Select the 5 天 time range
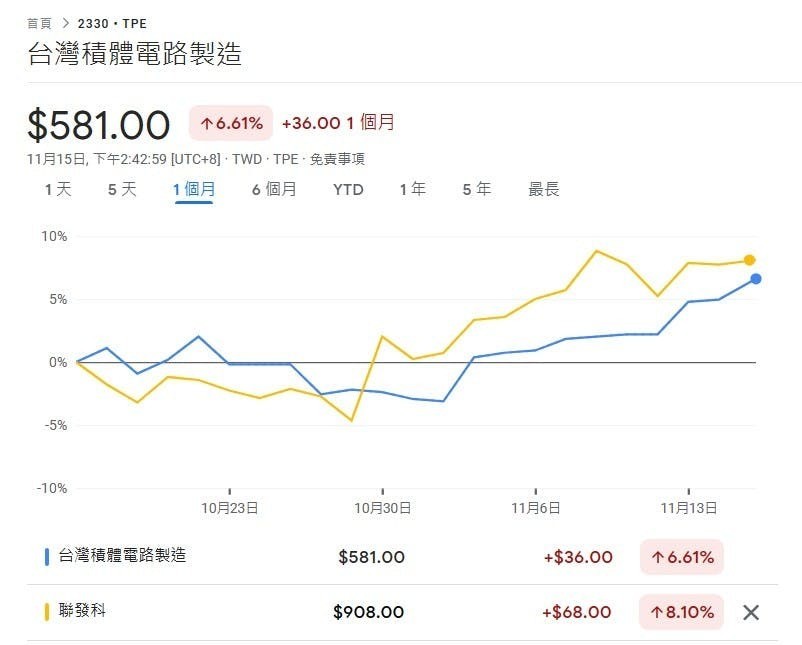 tap(122, 189)
